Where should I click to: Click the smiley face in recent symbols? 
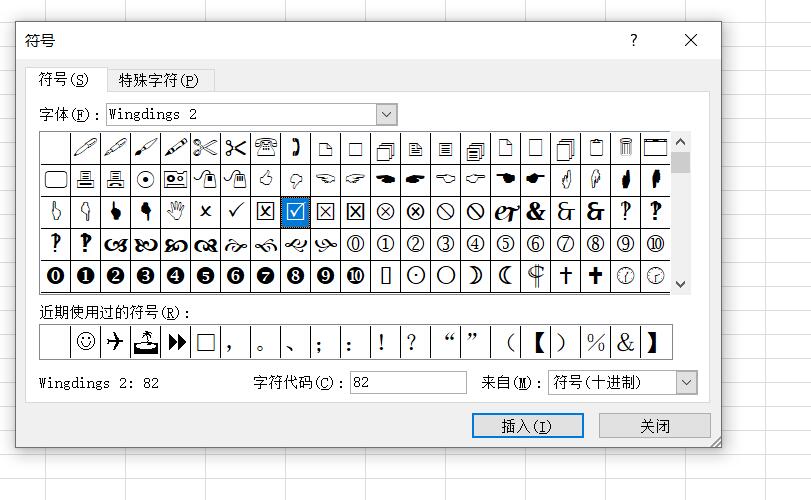pyautogui.click(x=86, y=342)
